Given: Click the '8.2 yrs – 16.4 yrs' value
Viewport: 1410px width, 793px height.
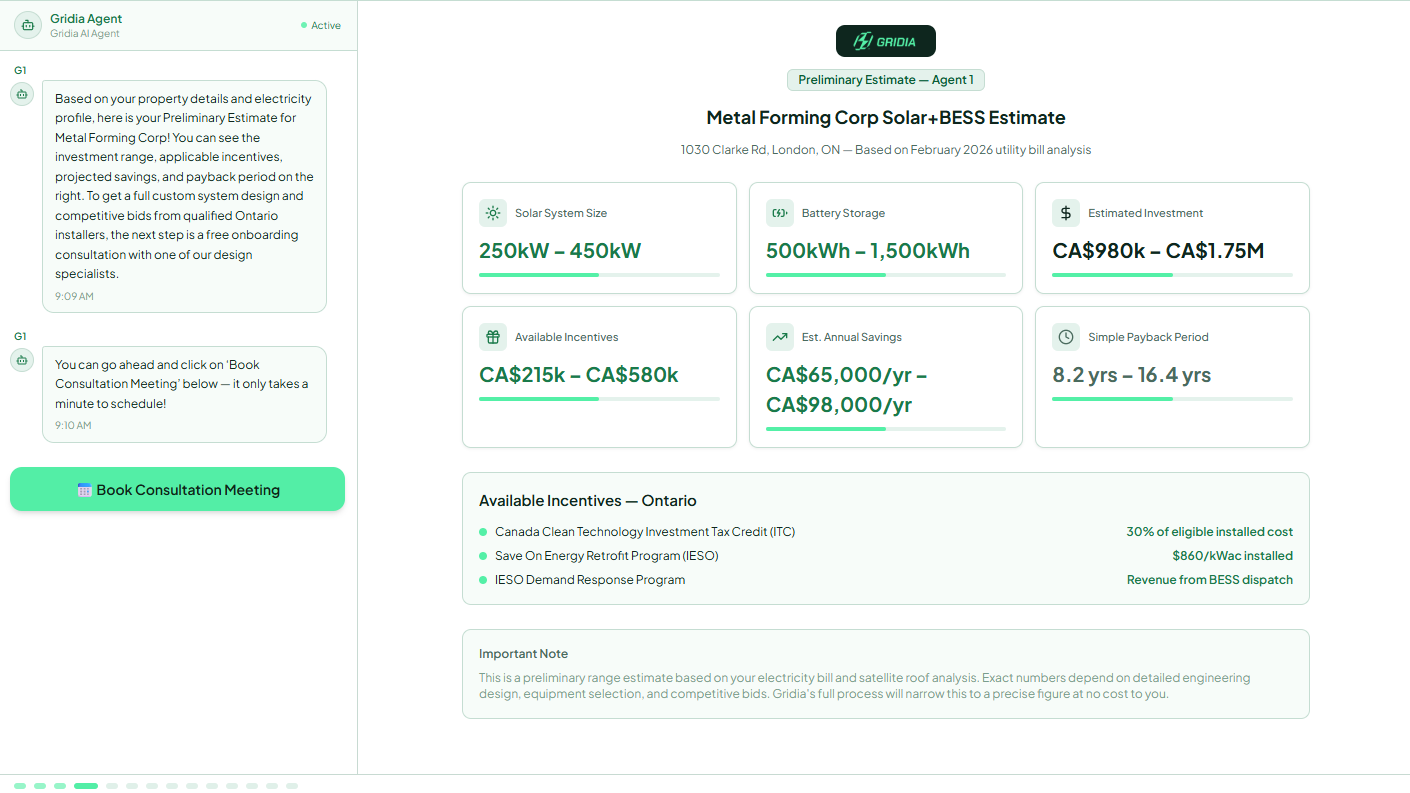Looking at the screenshot, I should (1132, 375).
